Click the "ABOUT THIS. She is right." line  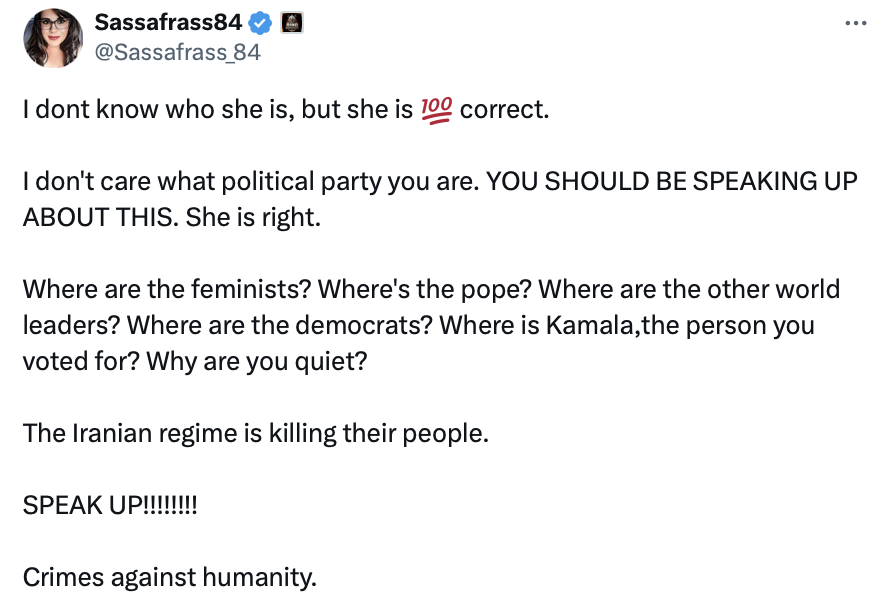click(171, 217)
